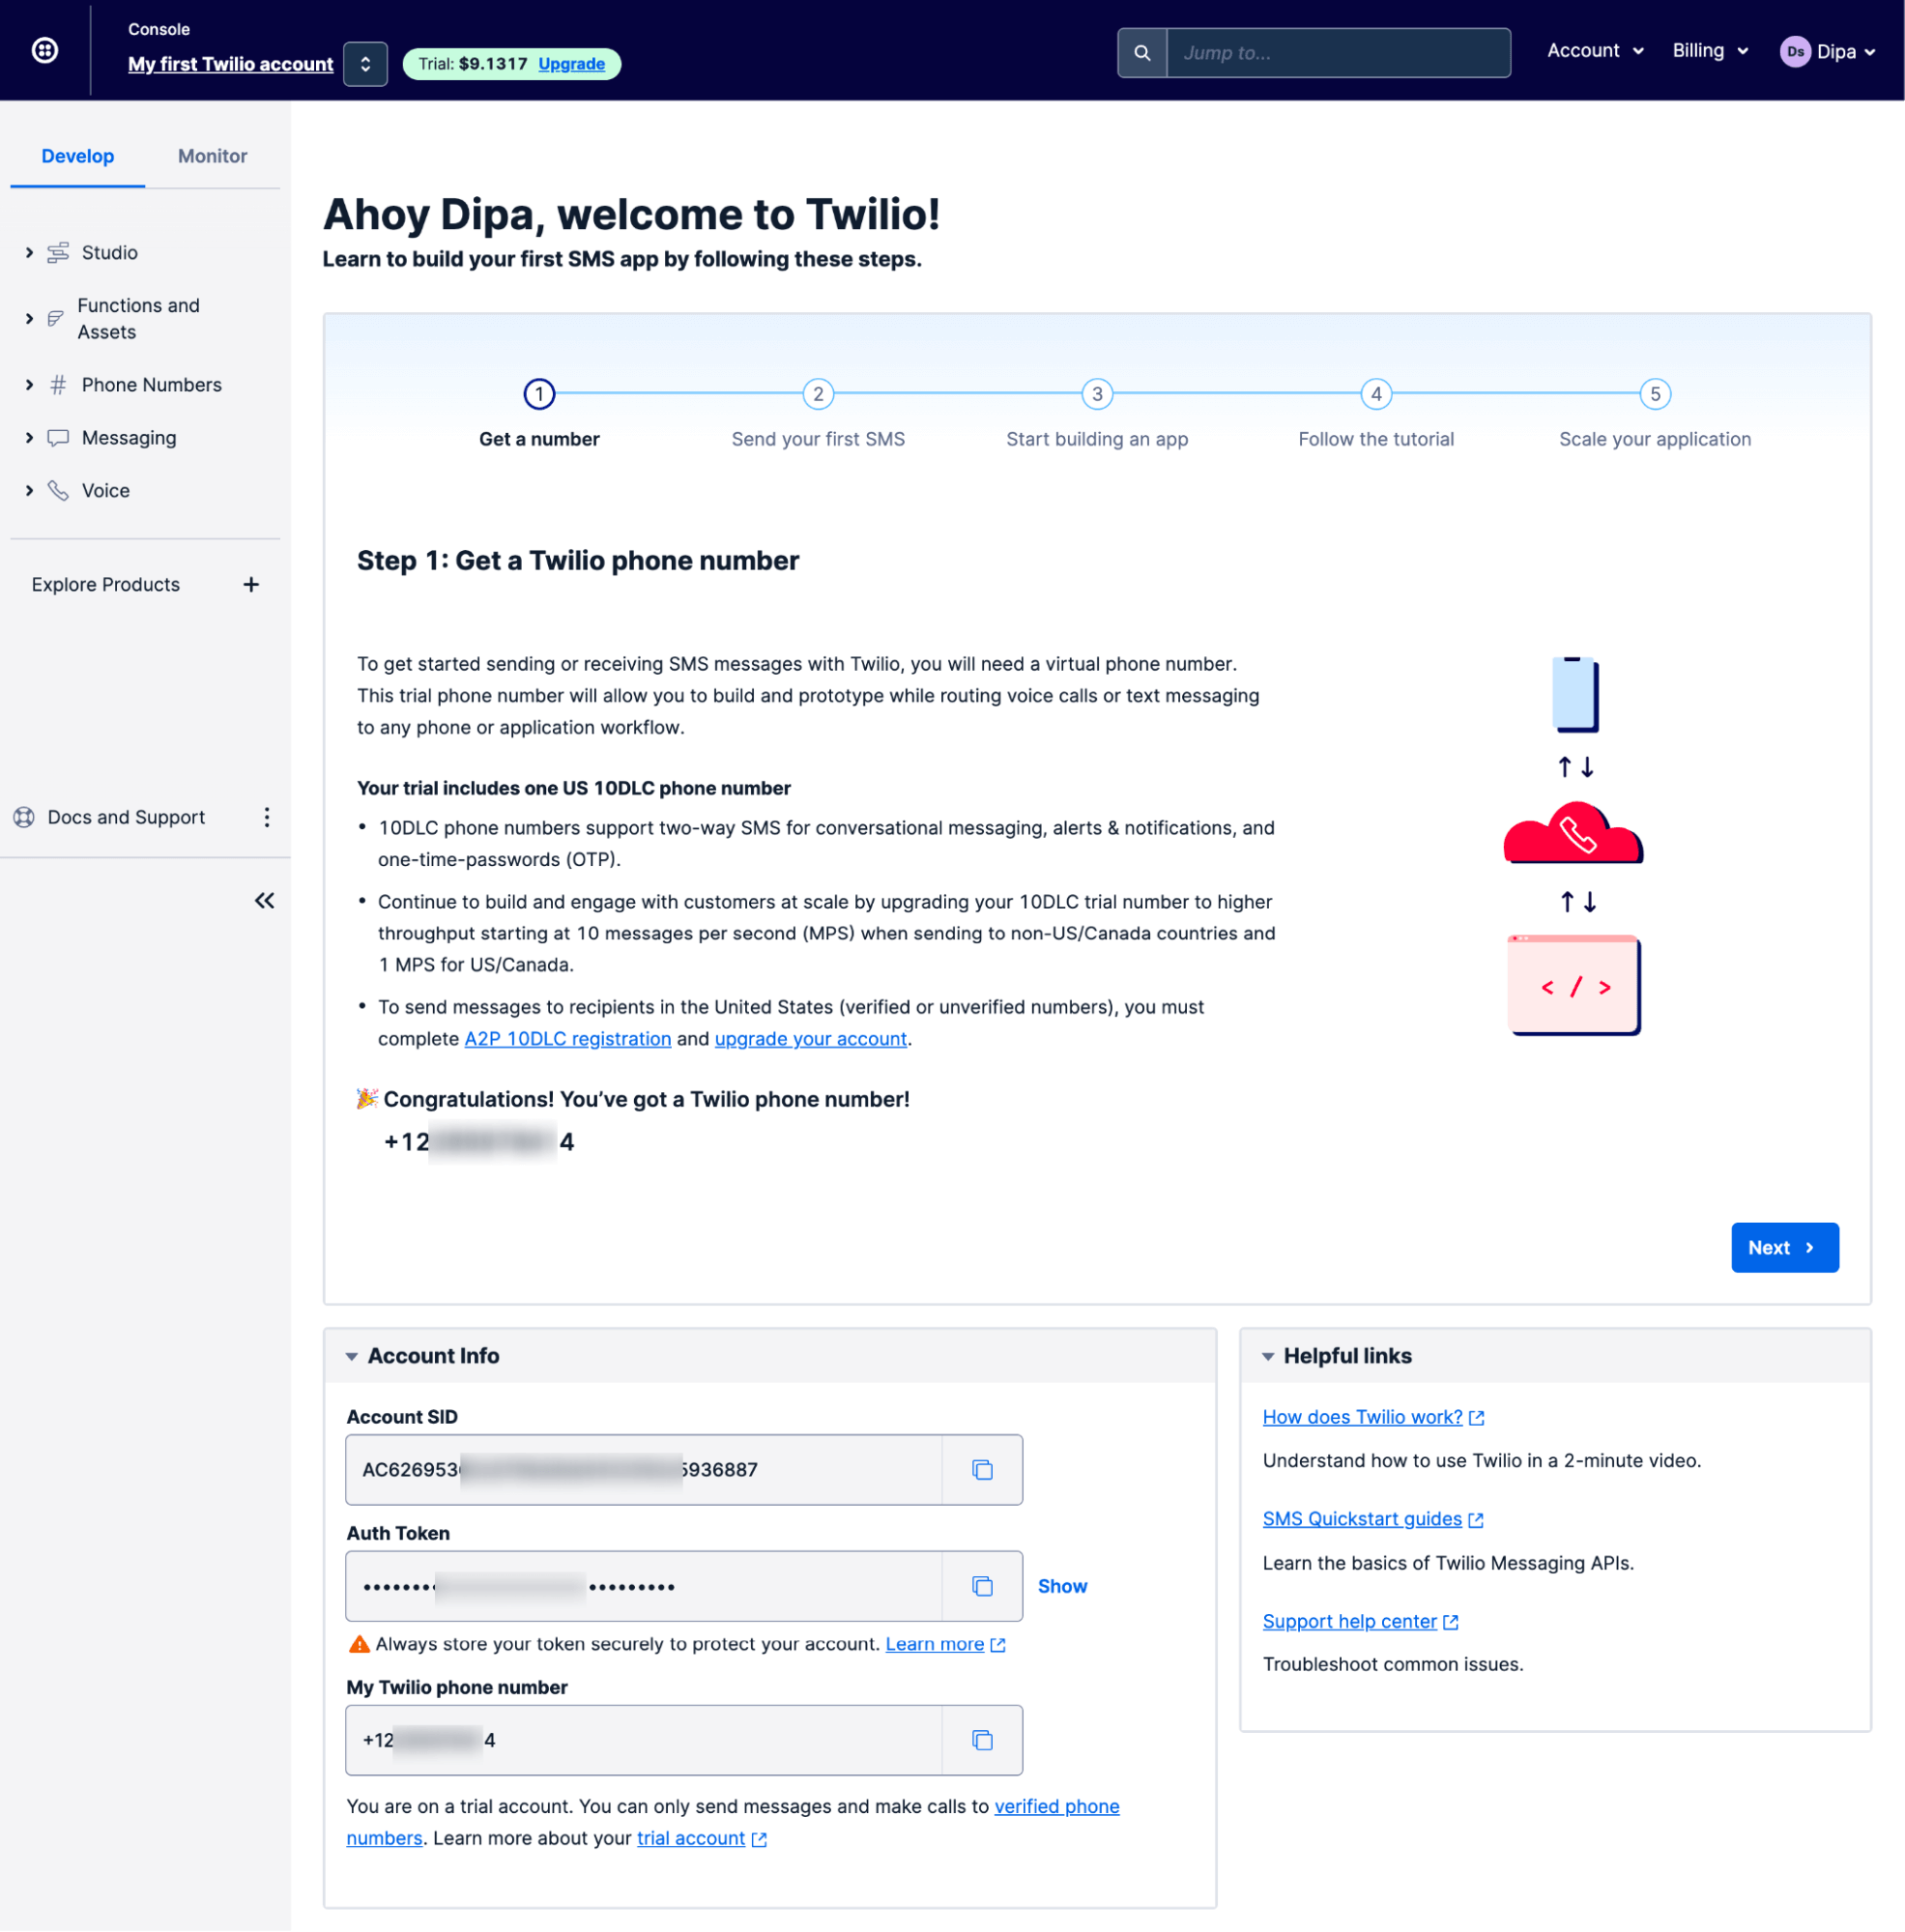Open the Account dropdown menu

(x=1594, y=50)
